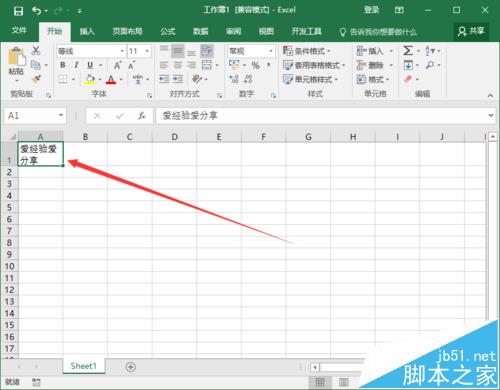Activate the Format Painter brush
Viewport: 500px width, 390px height.
tap(36, 79)
